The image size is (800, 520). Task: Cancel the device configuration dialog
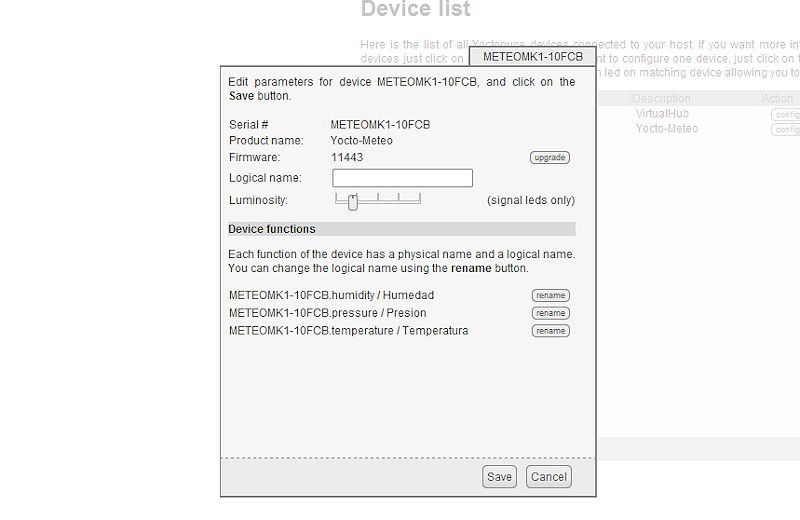(548, 477)
